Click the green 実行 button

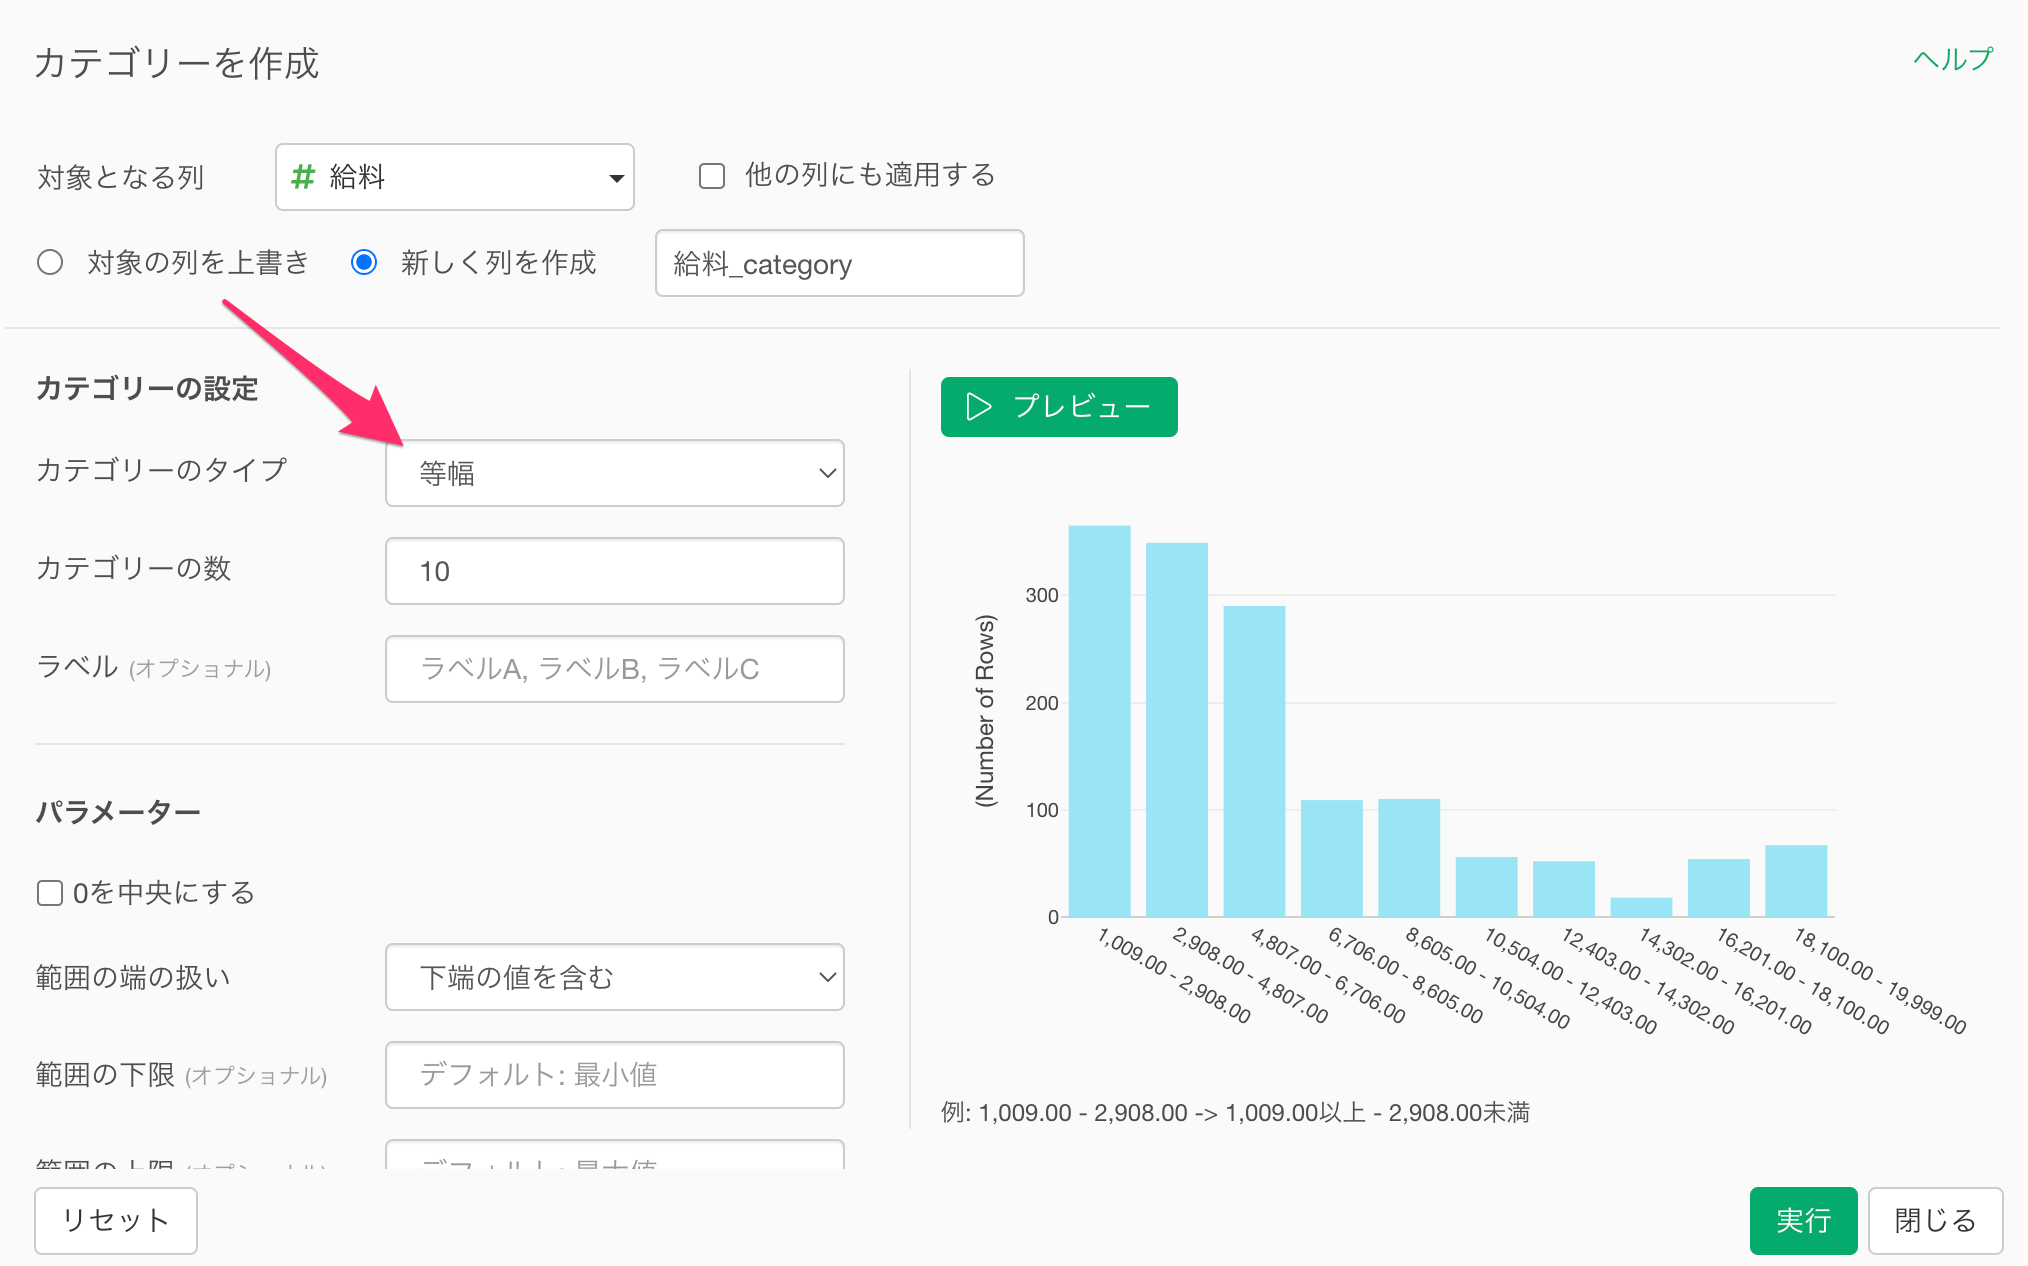[x=1803, y=1220]
